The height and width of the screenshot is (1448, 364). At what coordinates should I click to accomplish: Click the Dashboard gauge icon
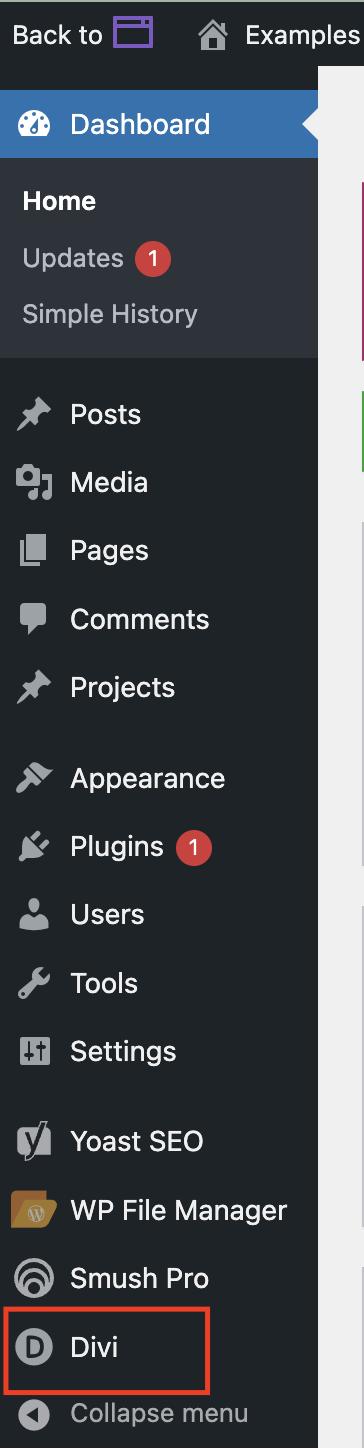[x=34, y=124]
